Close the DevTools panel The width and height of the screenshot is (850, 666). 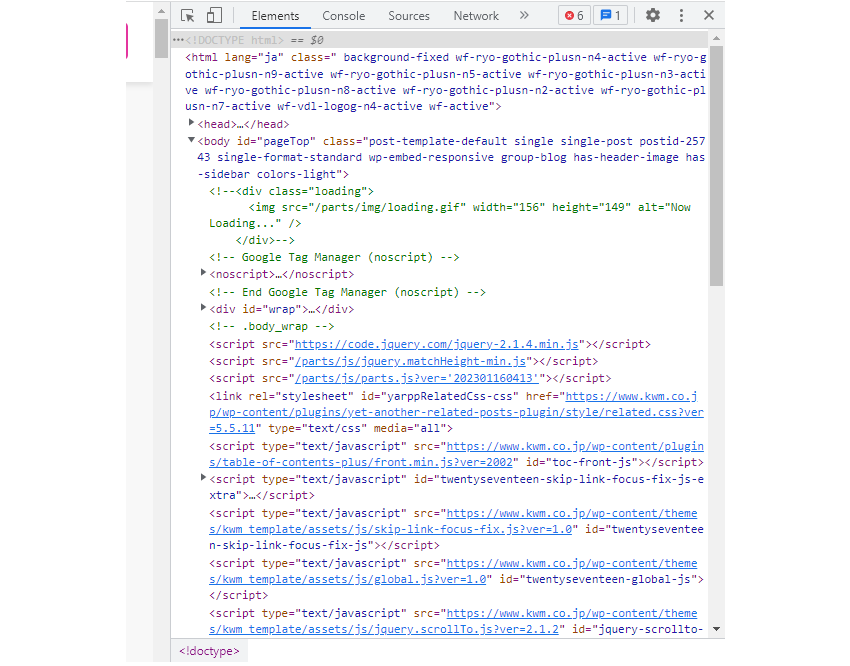(x=709, y=15)
